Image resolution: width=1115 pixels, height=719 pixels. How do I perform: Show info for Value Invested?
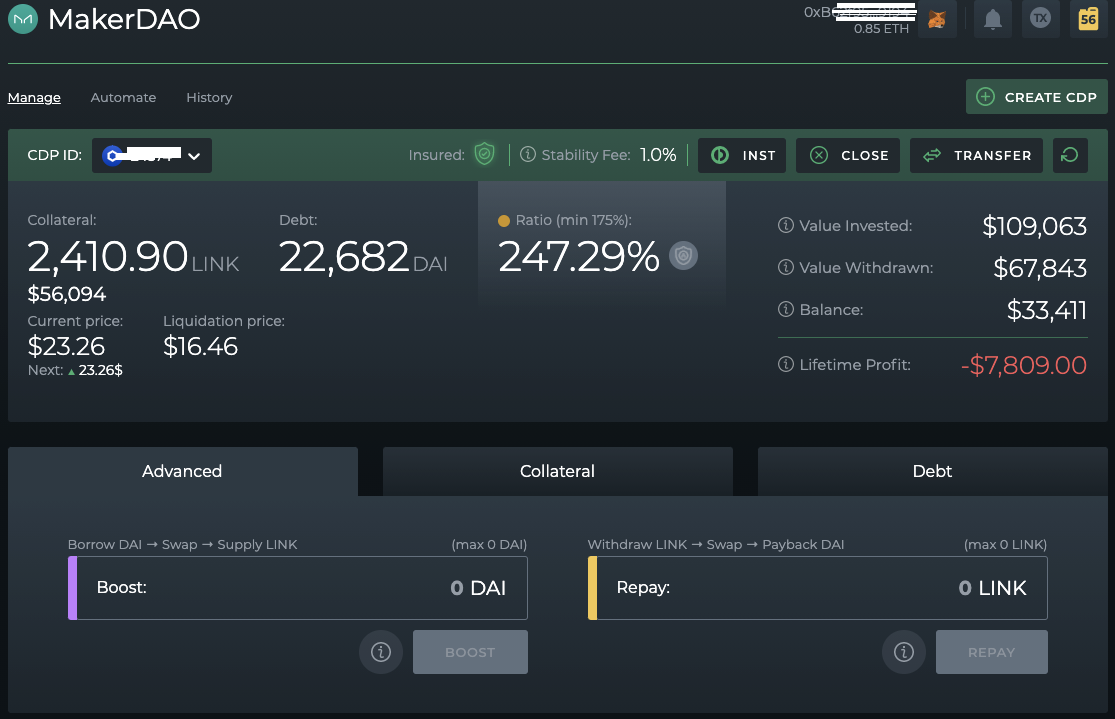(x=786, y=225)
